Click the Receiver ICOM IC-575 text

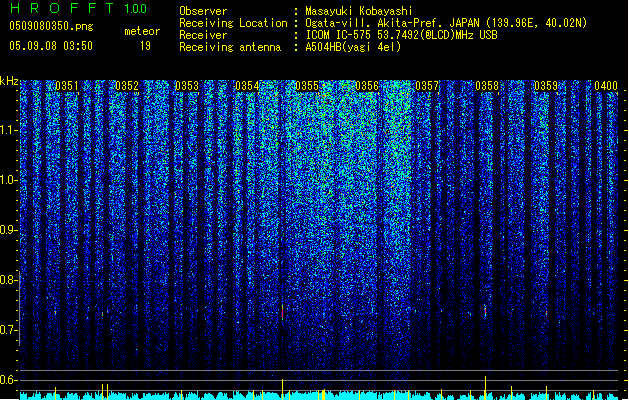[401, 35]
